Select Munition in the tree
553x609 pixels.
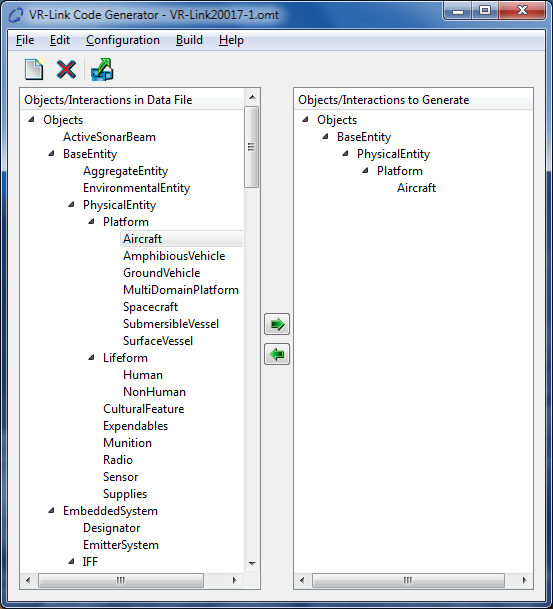coord(127,443)
